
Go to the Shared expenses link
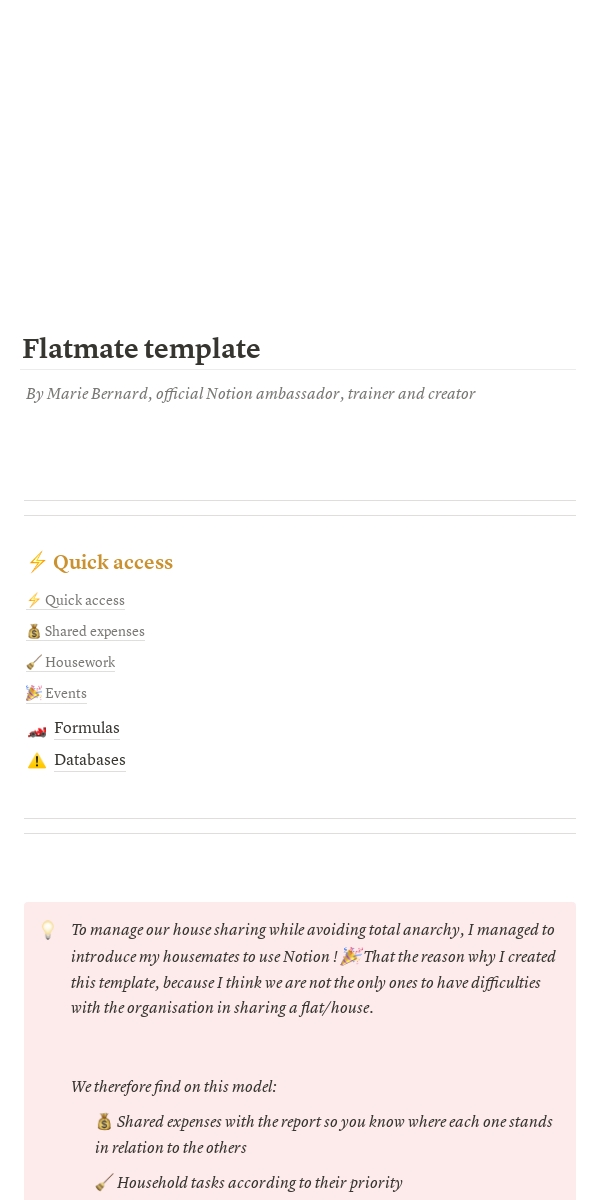click(x=95, y=631)
